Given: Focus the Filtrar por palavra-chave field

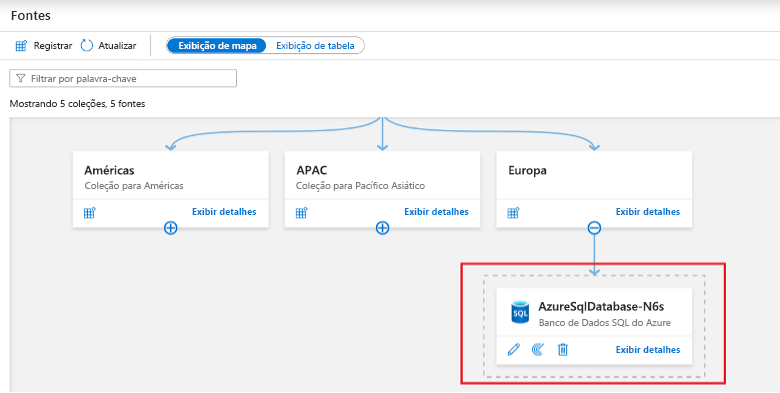Looking at the screenshot, I should click(x=123, y=79).
